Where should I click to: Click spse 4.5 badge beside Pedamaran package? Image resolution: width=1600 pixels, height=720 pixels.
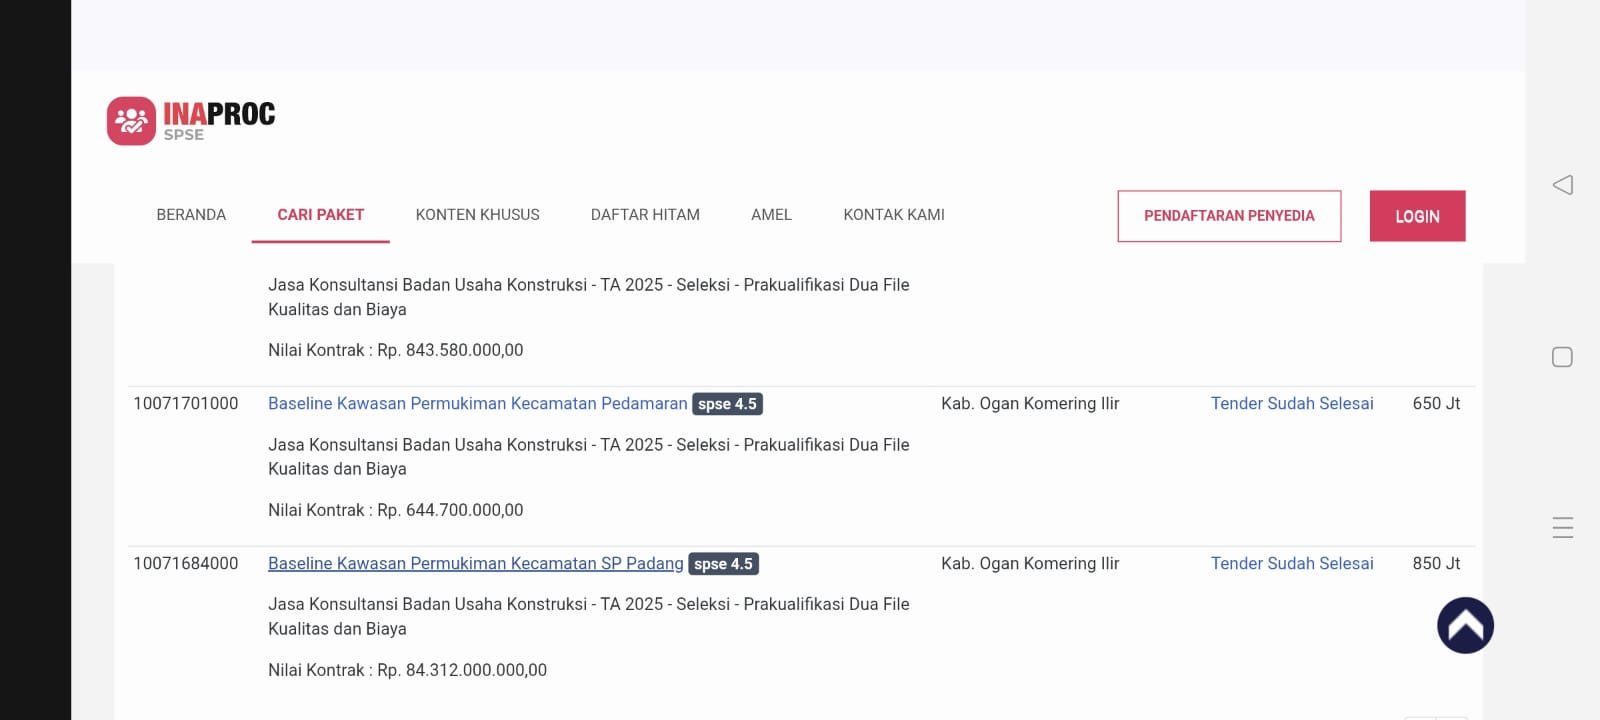727,404
